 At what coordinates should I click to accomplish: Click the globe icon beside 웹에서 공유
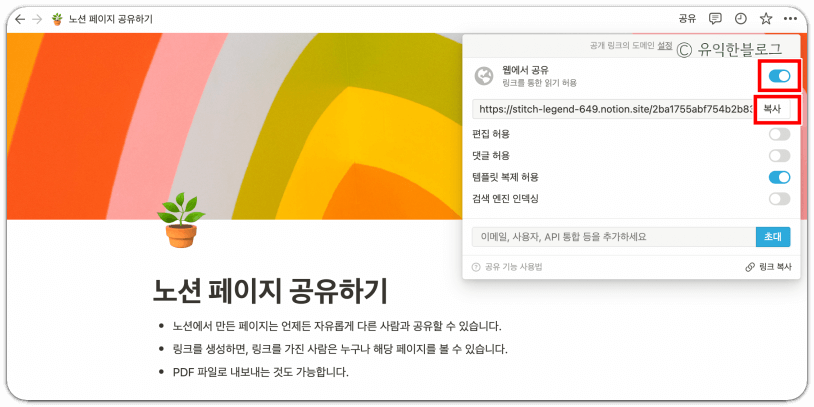[x=484, y=76]
